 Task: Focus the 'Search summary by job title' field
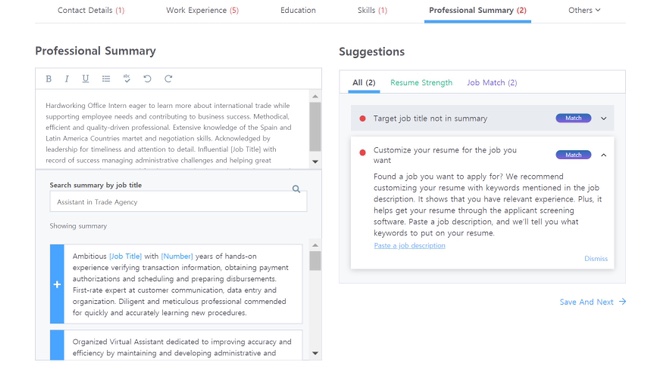pos(178,202)
